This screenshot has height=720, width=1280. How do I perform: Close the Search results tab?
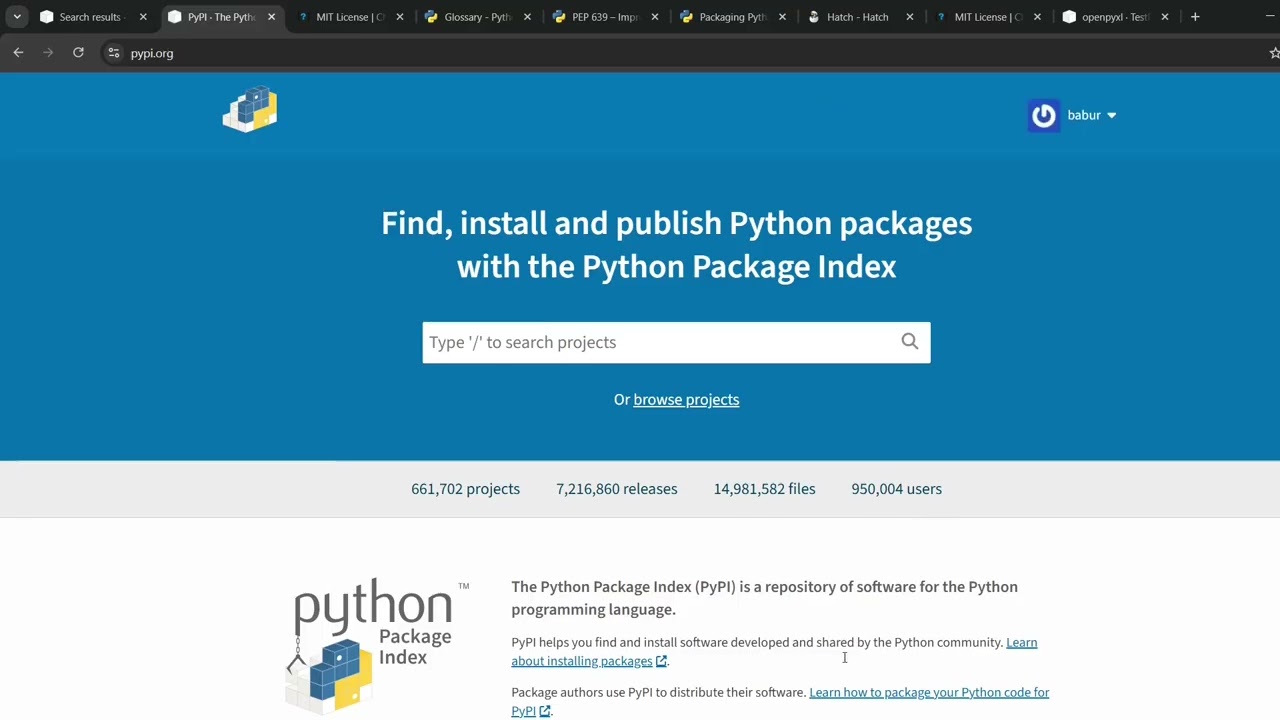pyautogui.click(x=143, y=17)
